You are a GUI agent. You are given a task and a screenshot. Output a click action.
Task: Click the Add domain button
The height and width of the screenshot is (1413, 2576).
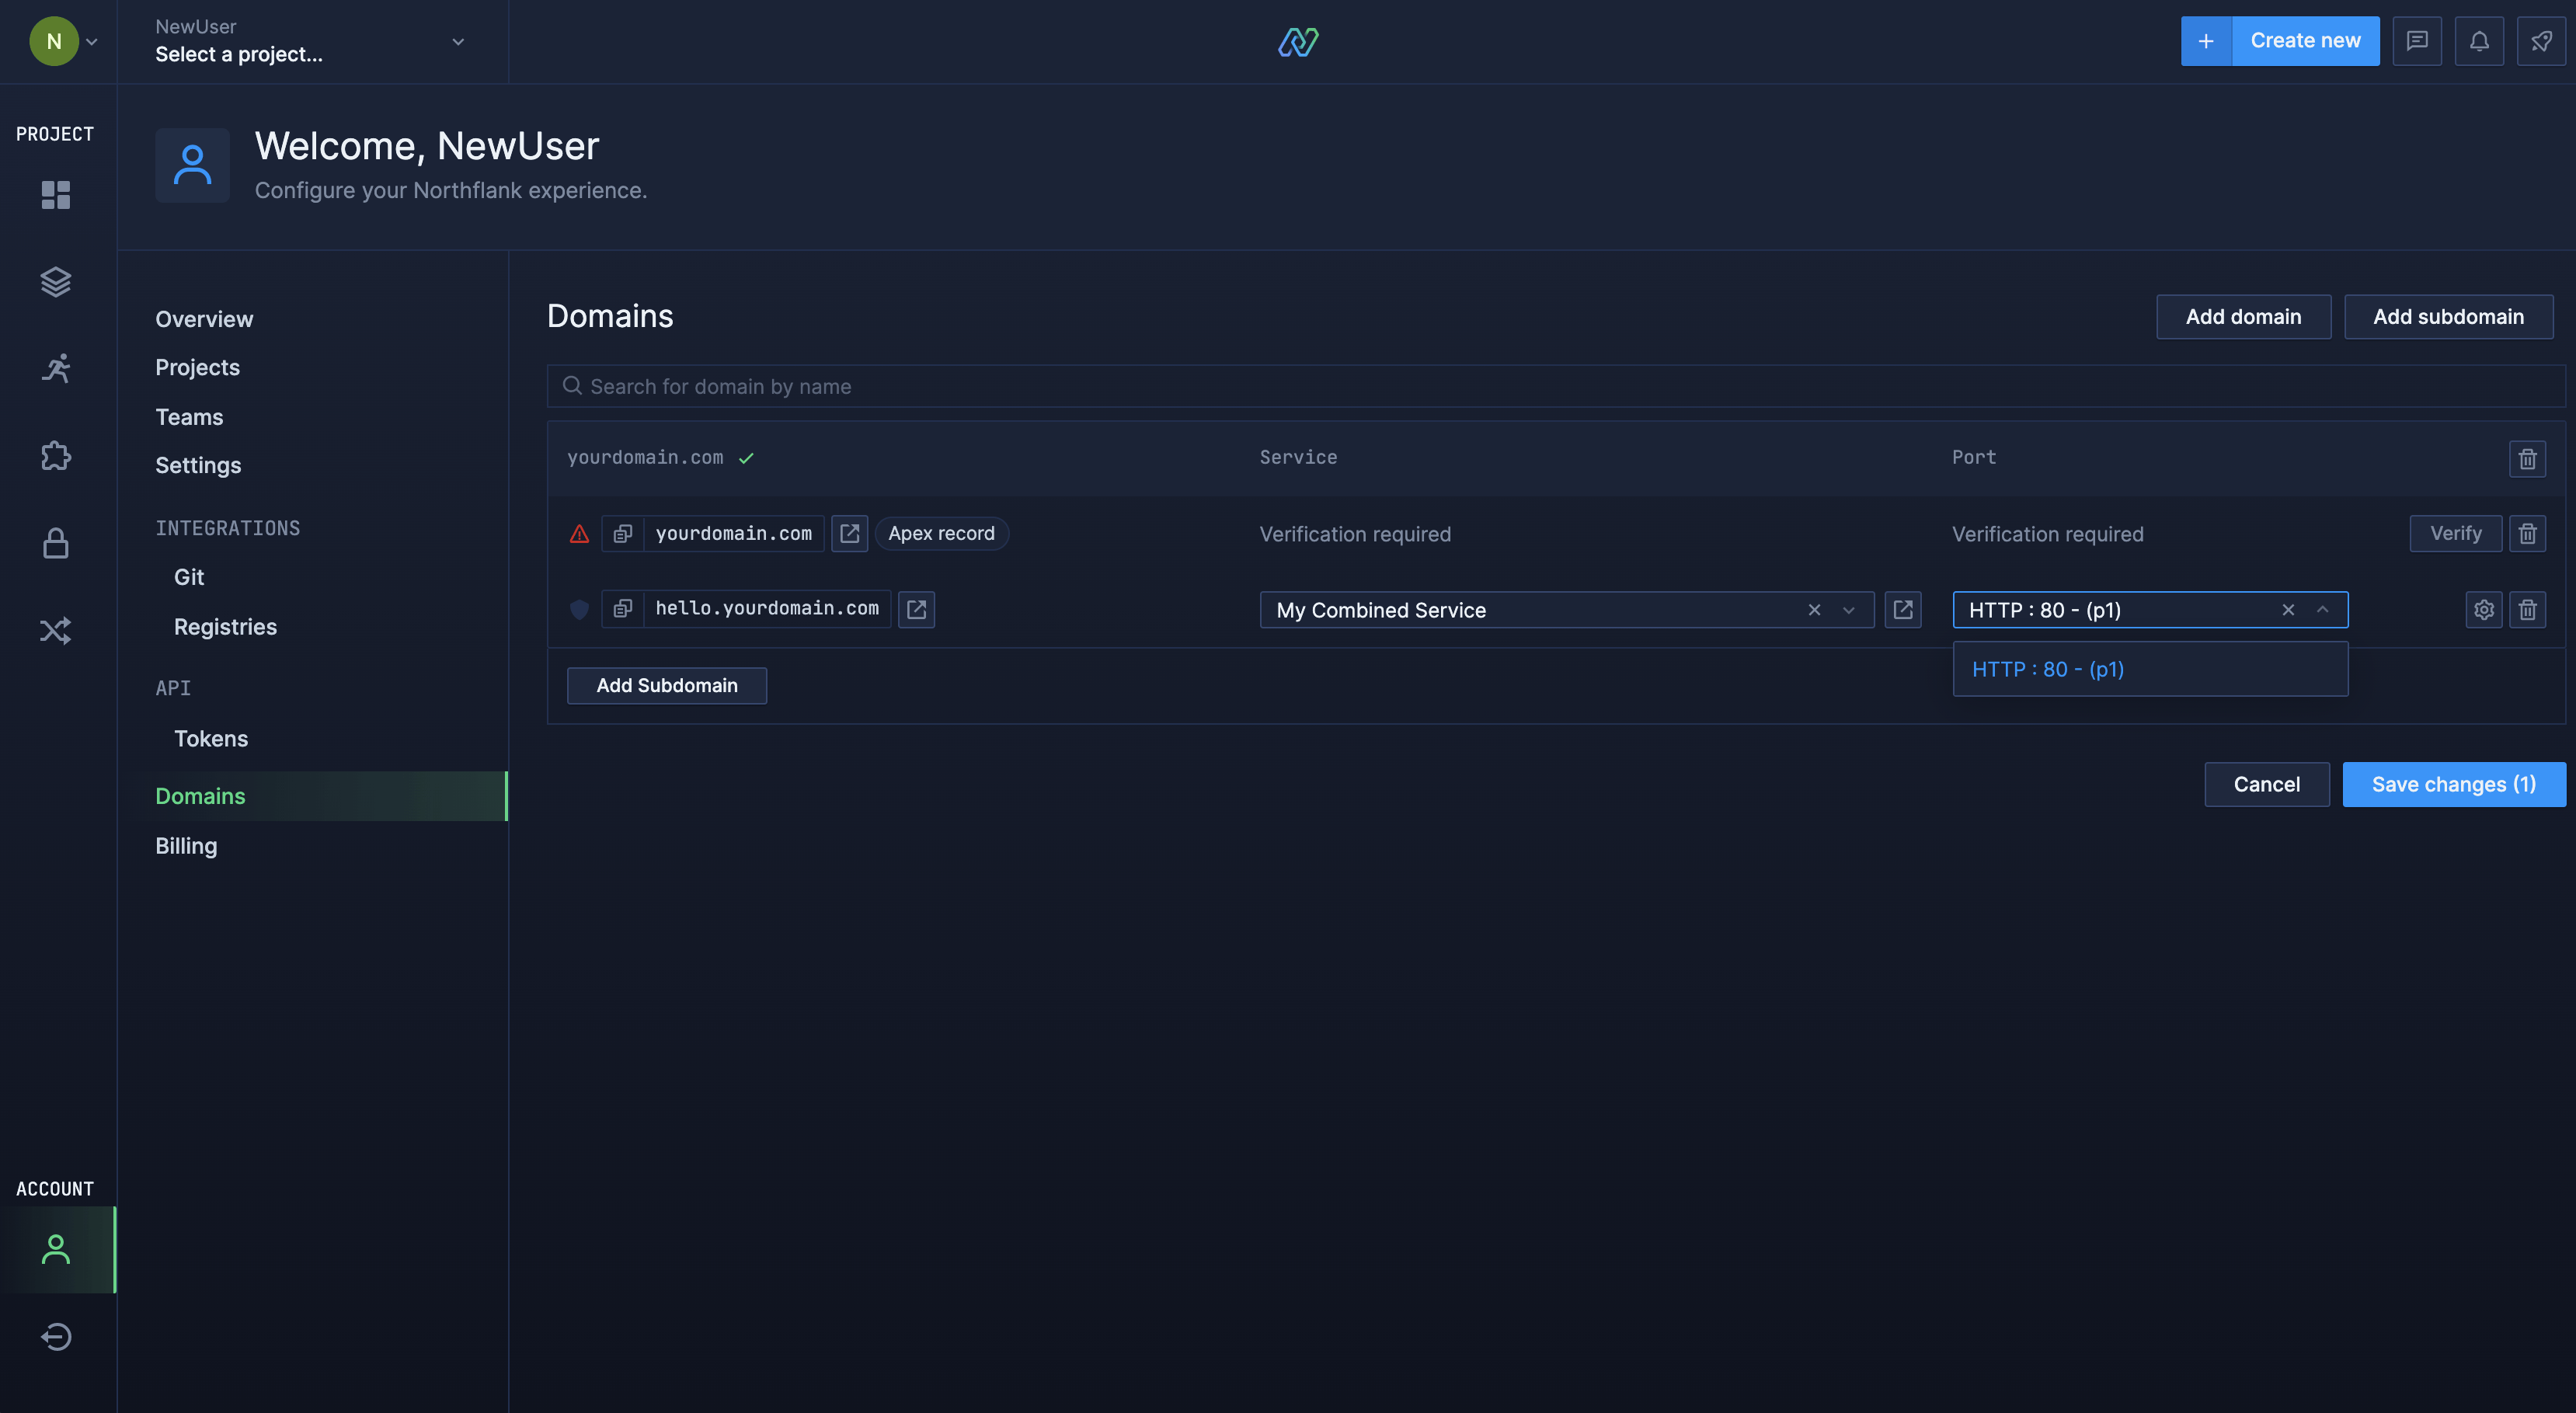[2243, 317]
